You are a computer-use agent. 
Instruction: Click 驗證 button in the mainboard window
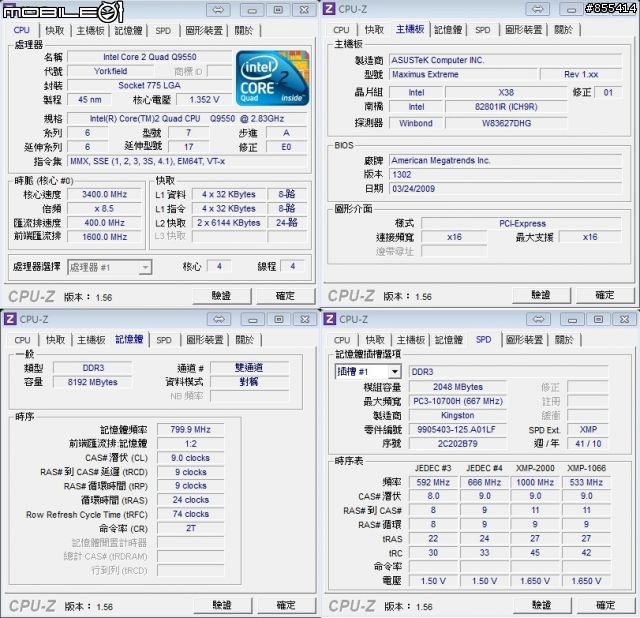pyautogui.click(x=541, y=295)
